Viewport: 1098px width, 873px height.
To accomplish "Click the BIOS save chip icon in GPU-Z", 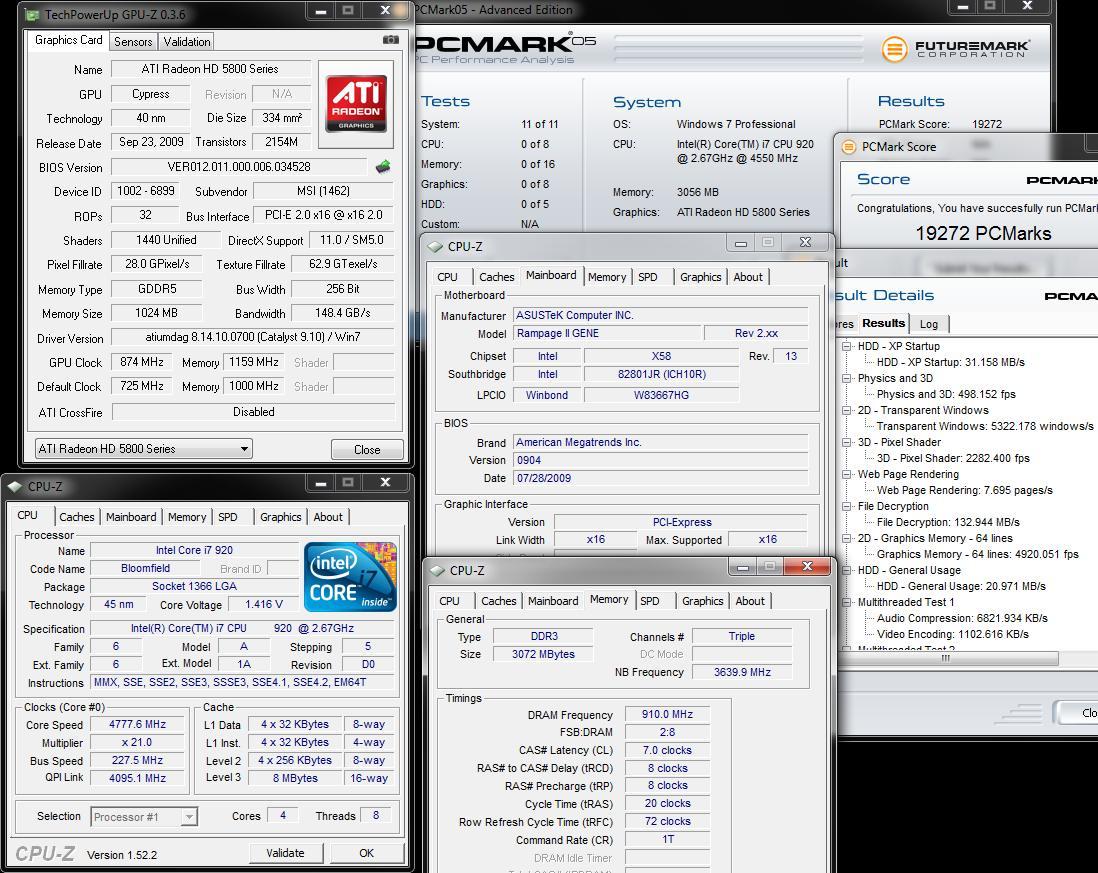I will click(x=383, y=167).
